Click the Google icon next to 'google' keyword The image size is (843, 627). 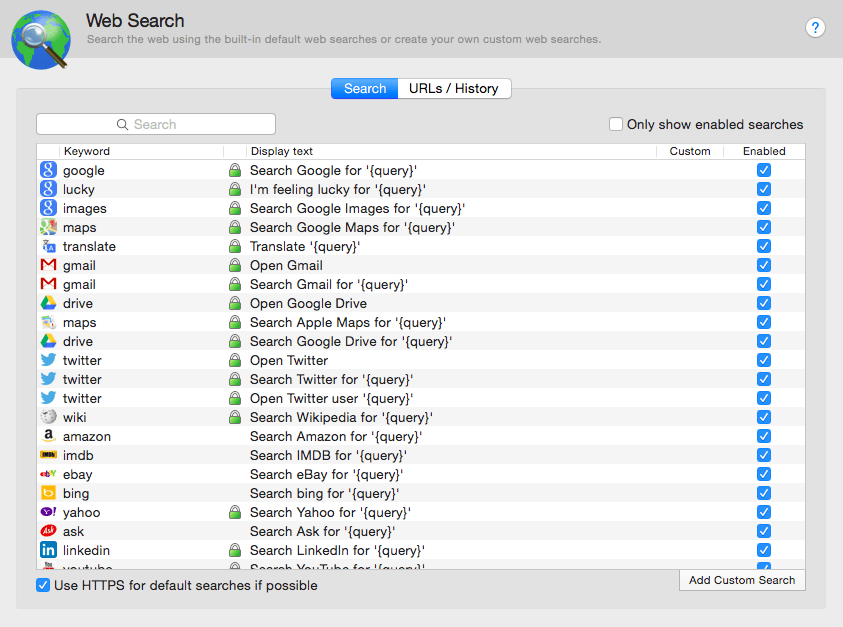coord(48,170)
